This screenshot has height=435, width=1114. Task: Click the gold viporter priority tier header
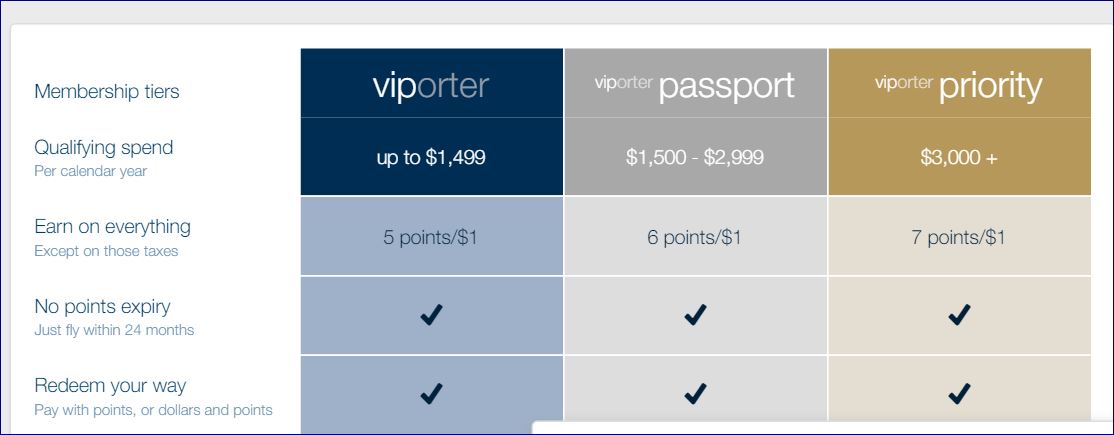pos(959,85)
